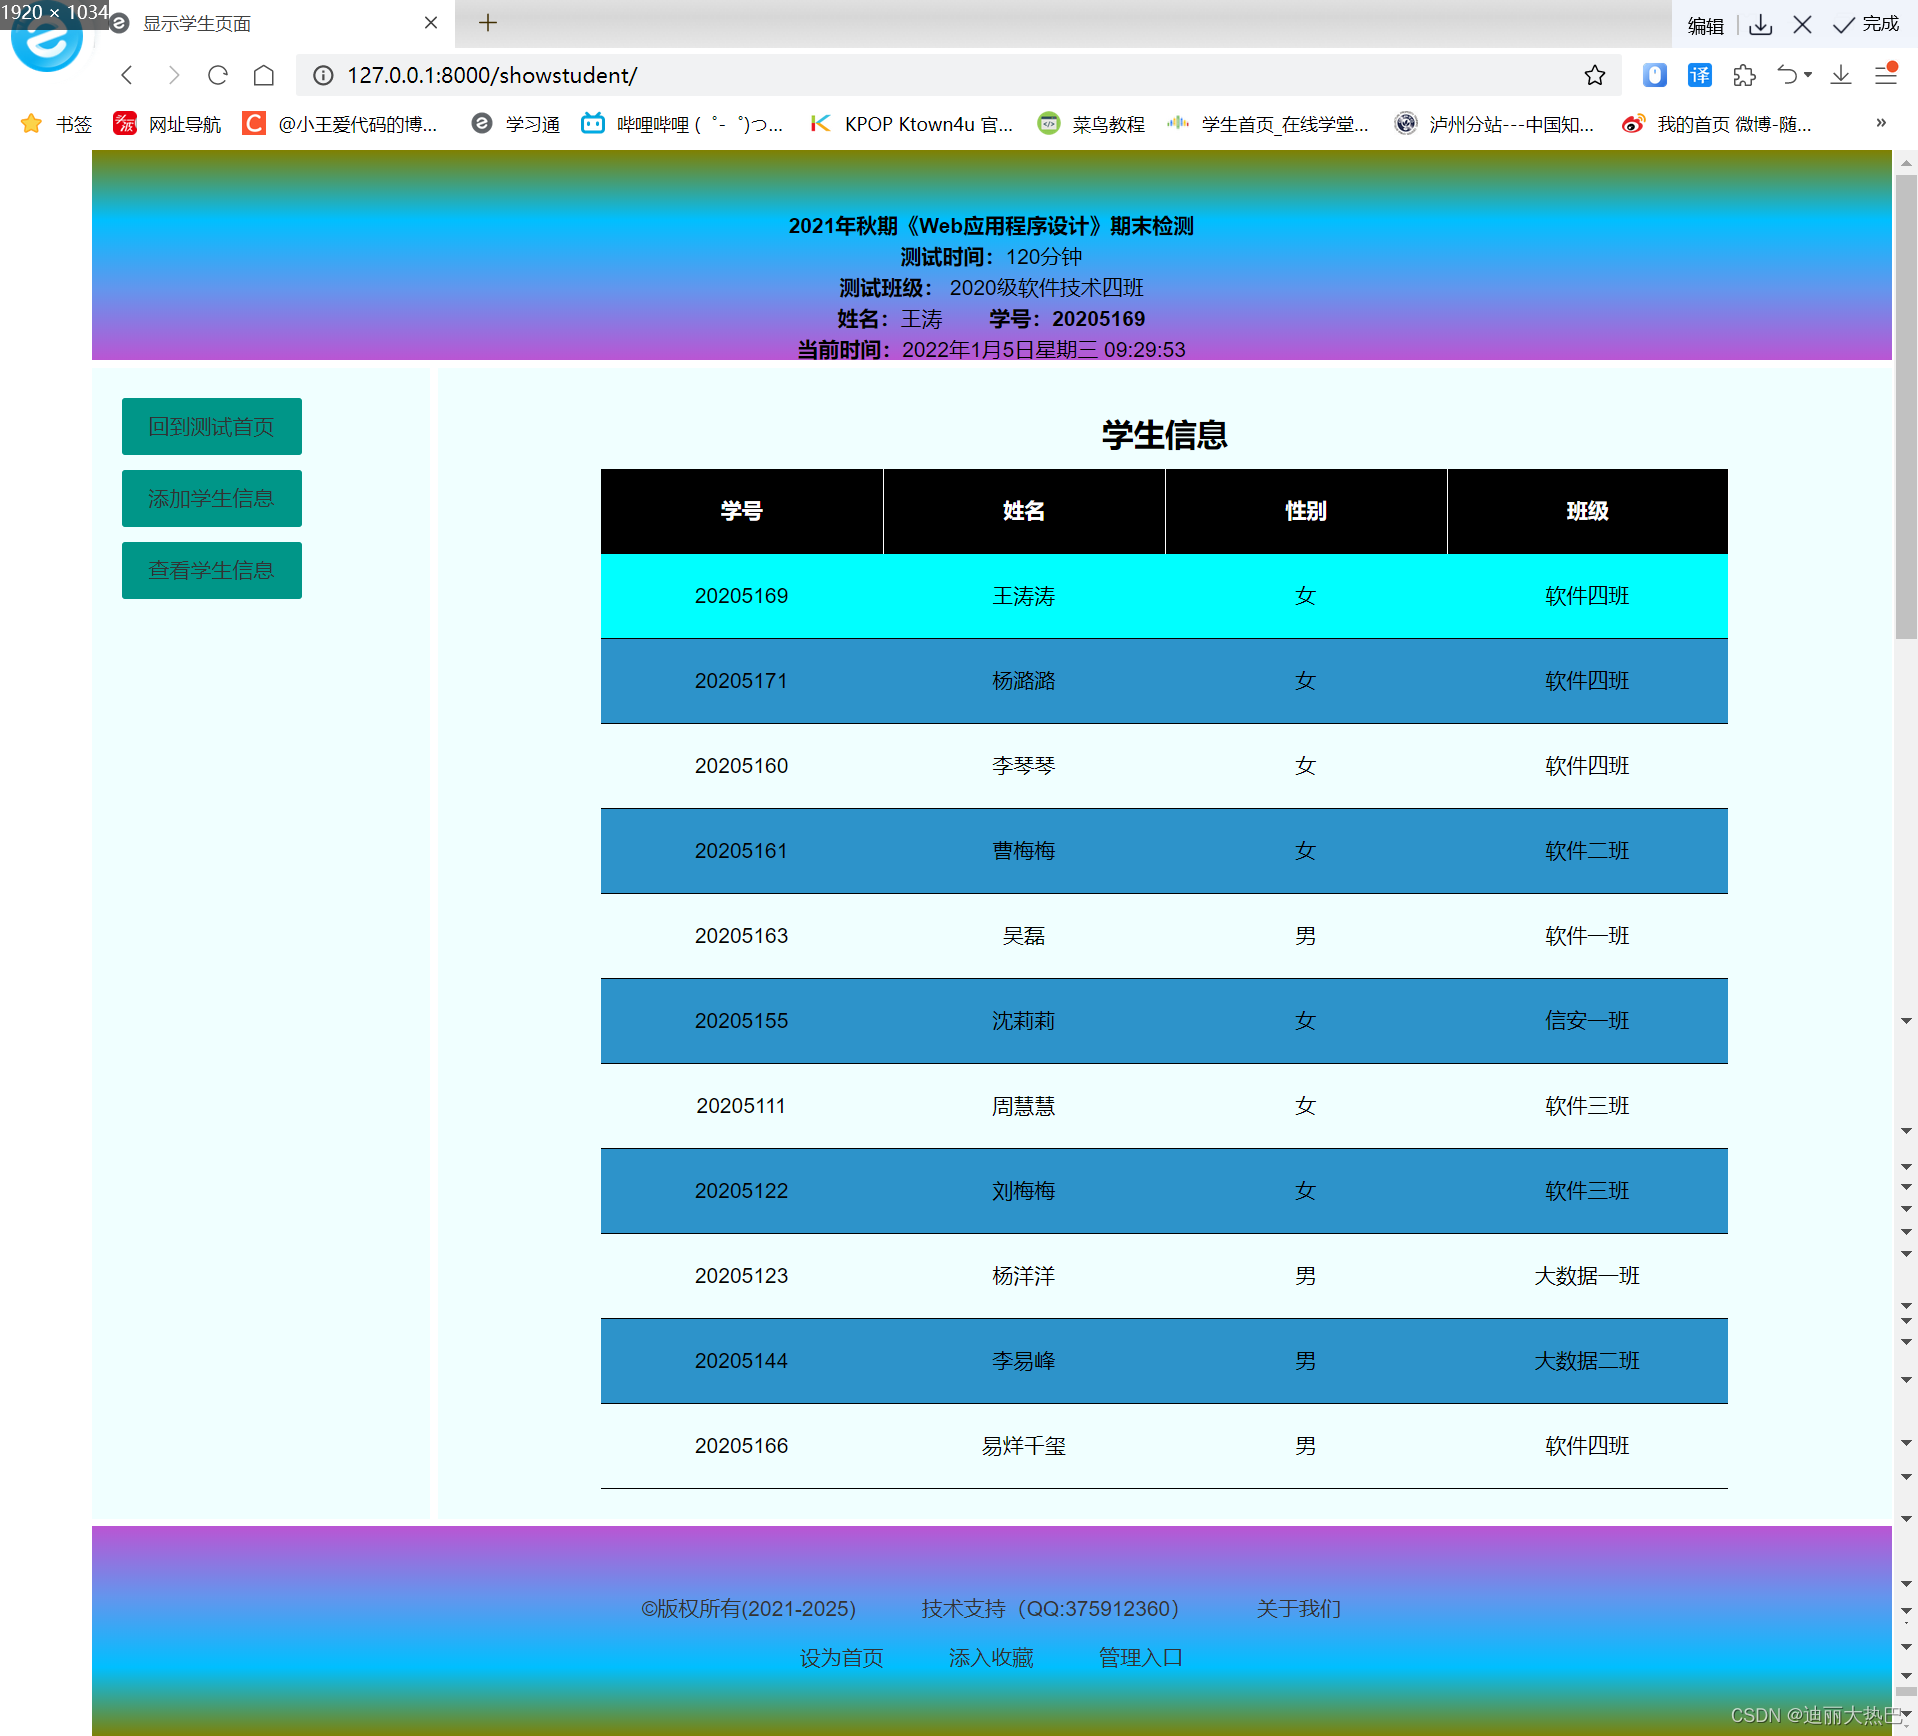Open the extensions puzzle icon
The image size is (1918, 1736).
coord(1745,75)
